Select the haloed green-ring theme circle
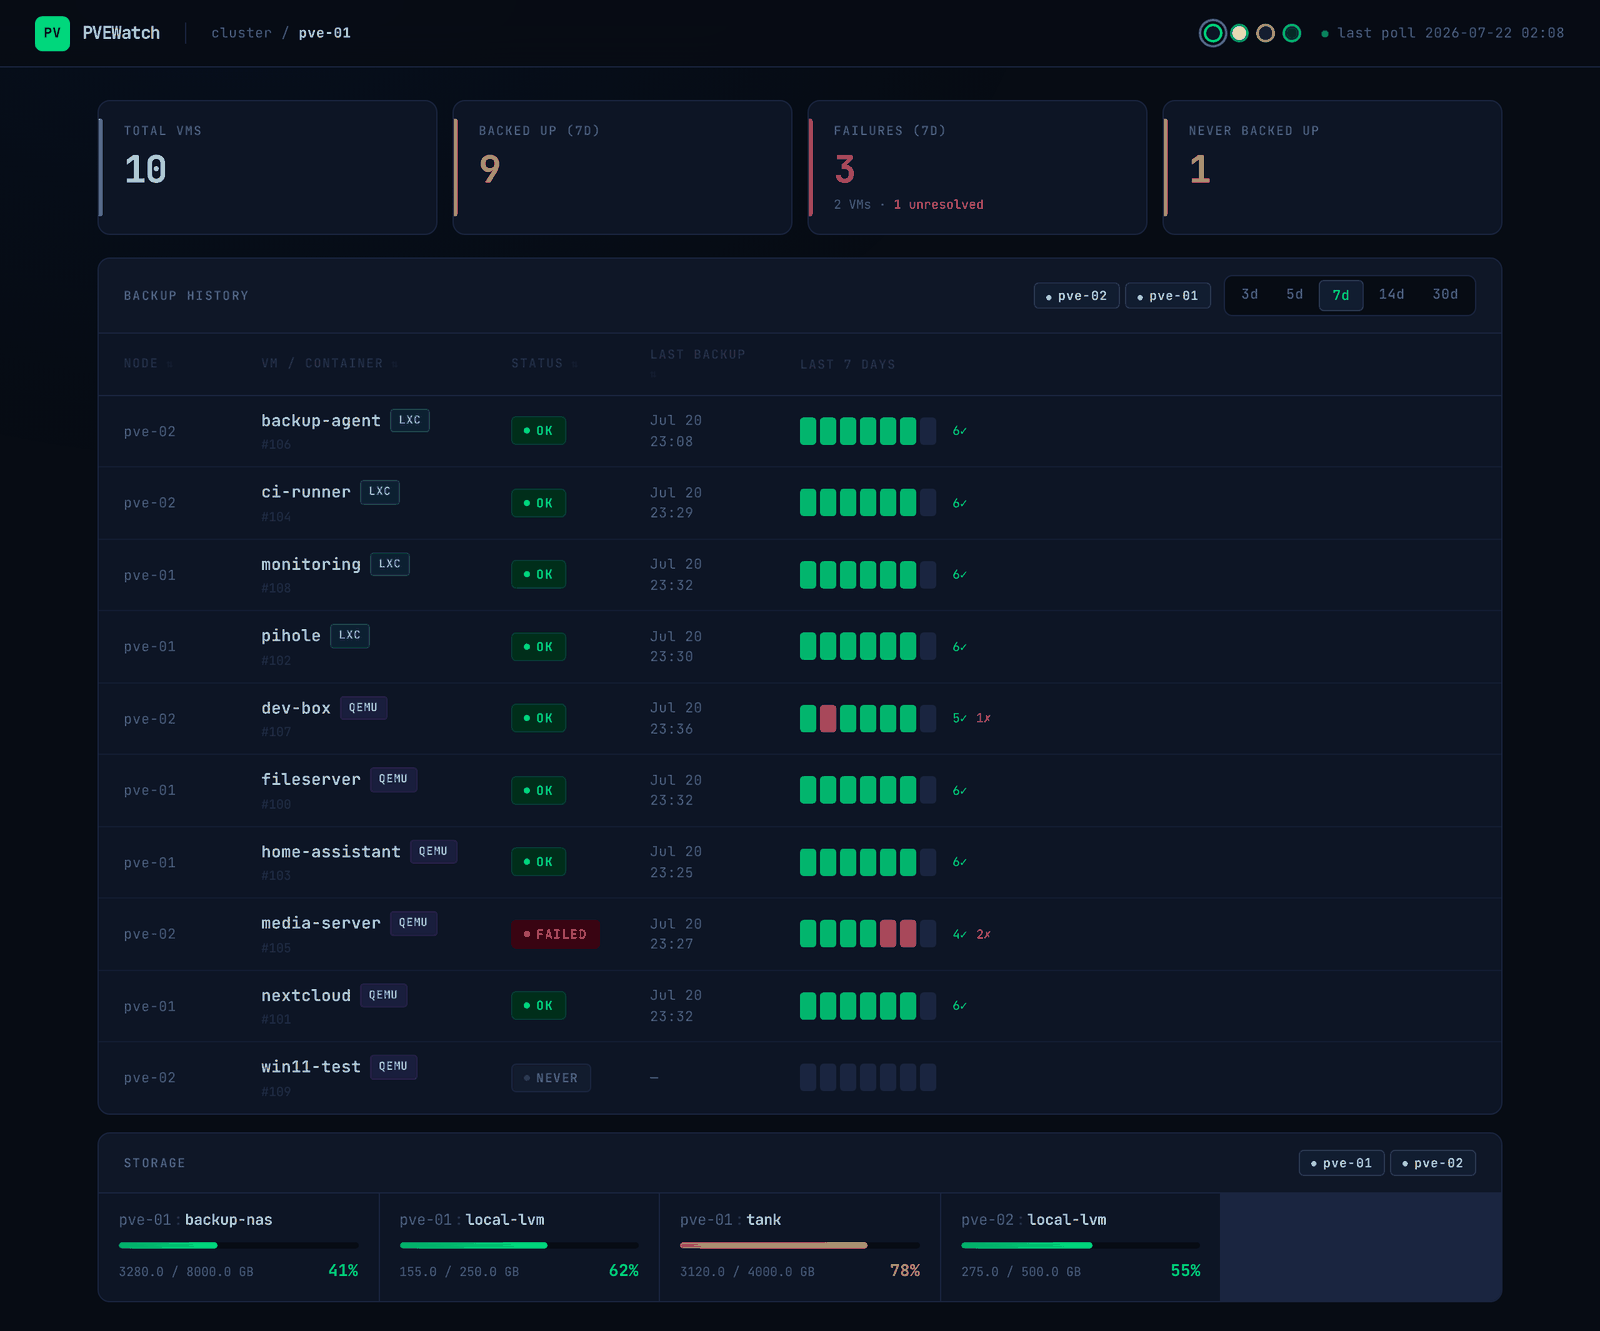The image size is (1600, 1331). point(1213,33)
